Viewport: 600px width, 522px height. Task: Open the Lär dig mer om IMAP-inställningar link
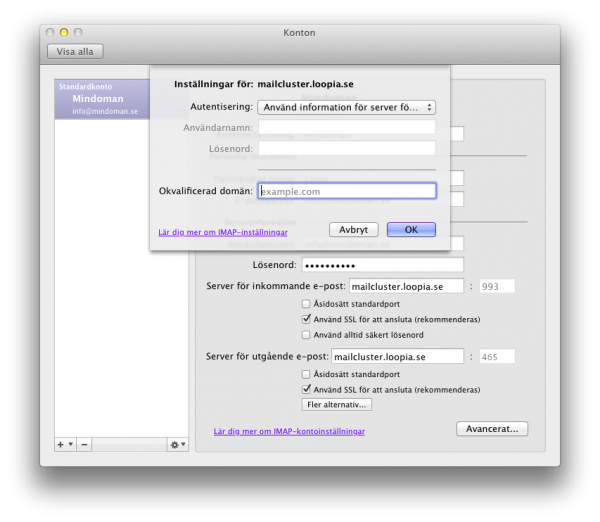click(223, 232)
